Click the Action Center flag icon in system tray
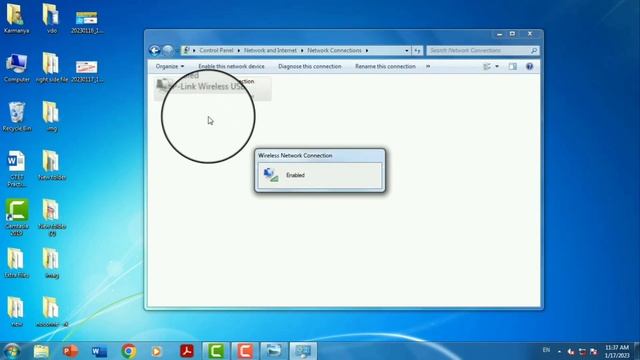This screenshot has height=360, width=640. (594, 351)
